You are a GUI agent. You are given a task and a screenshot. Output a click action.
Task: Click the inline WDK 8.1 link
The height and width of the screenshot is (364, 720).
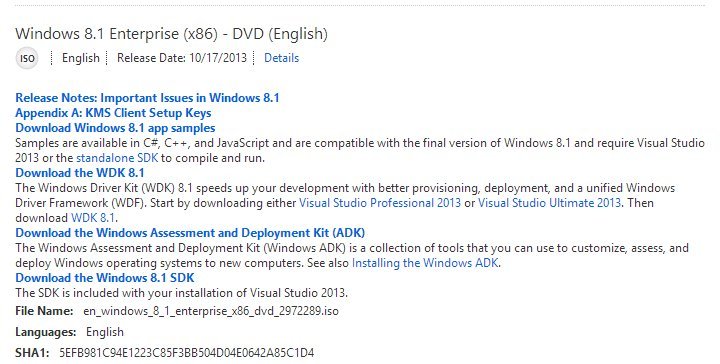tap(93, 218)
